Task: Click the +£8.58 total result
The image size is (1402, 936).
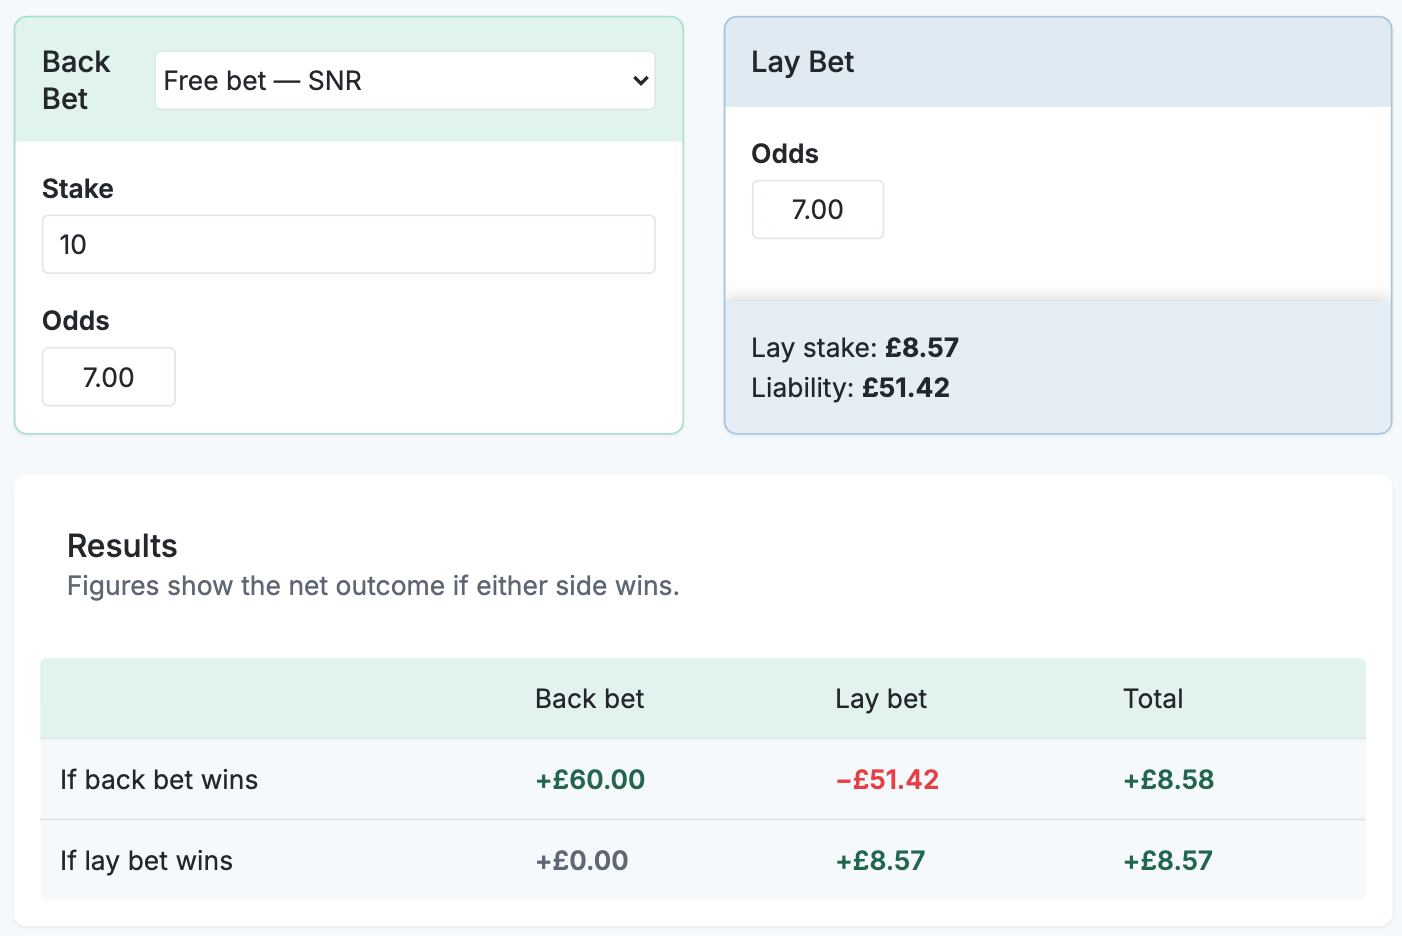Action: [1168, 780]
